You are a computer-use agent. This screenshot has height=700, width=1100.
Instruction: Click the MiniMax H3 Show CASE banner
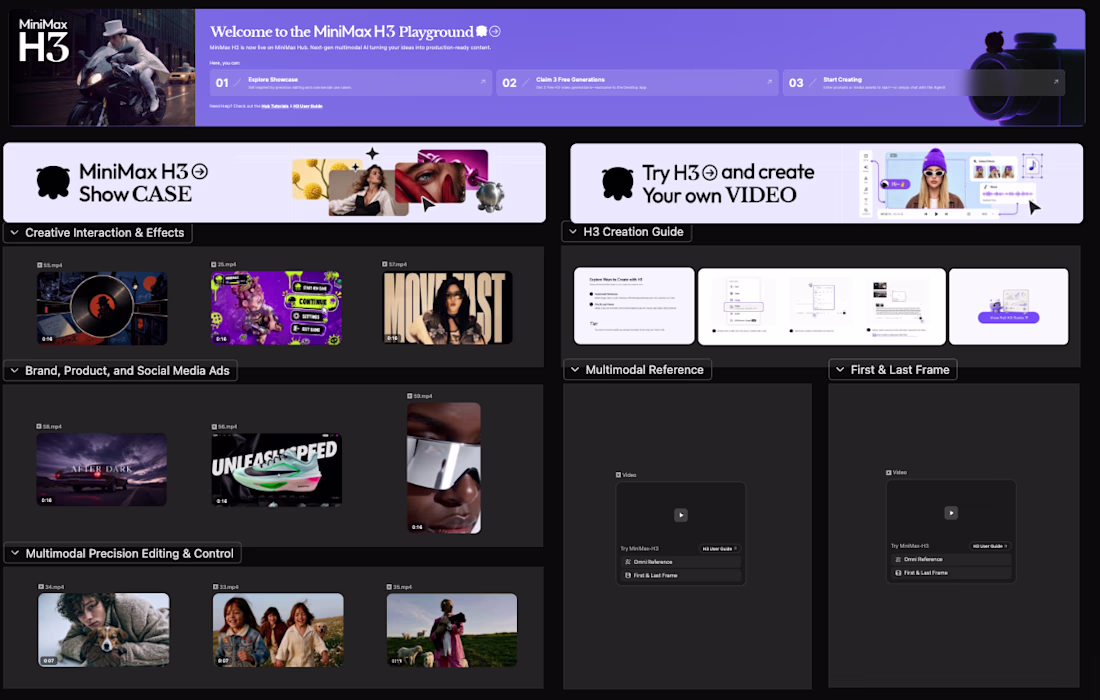coord(274,182)
